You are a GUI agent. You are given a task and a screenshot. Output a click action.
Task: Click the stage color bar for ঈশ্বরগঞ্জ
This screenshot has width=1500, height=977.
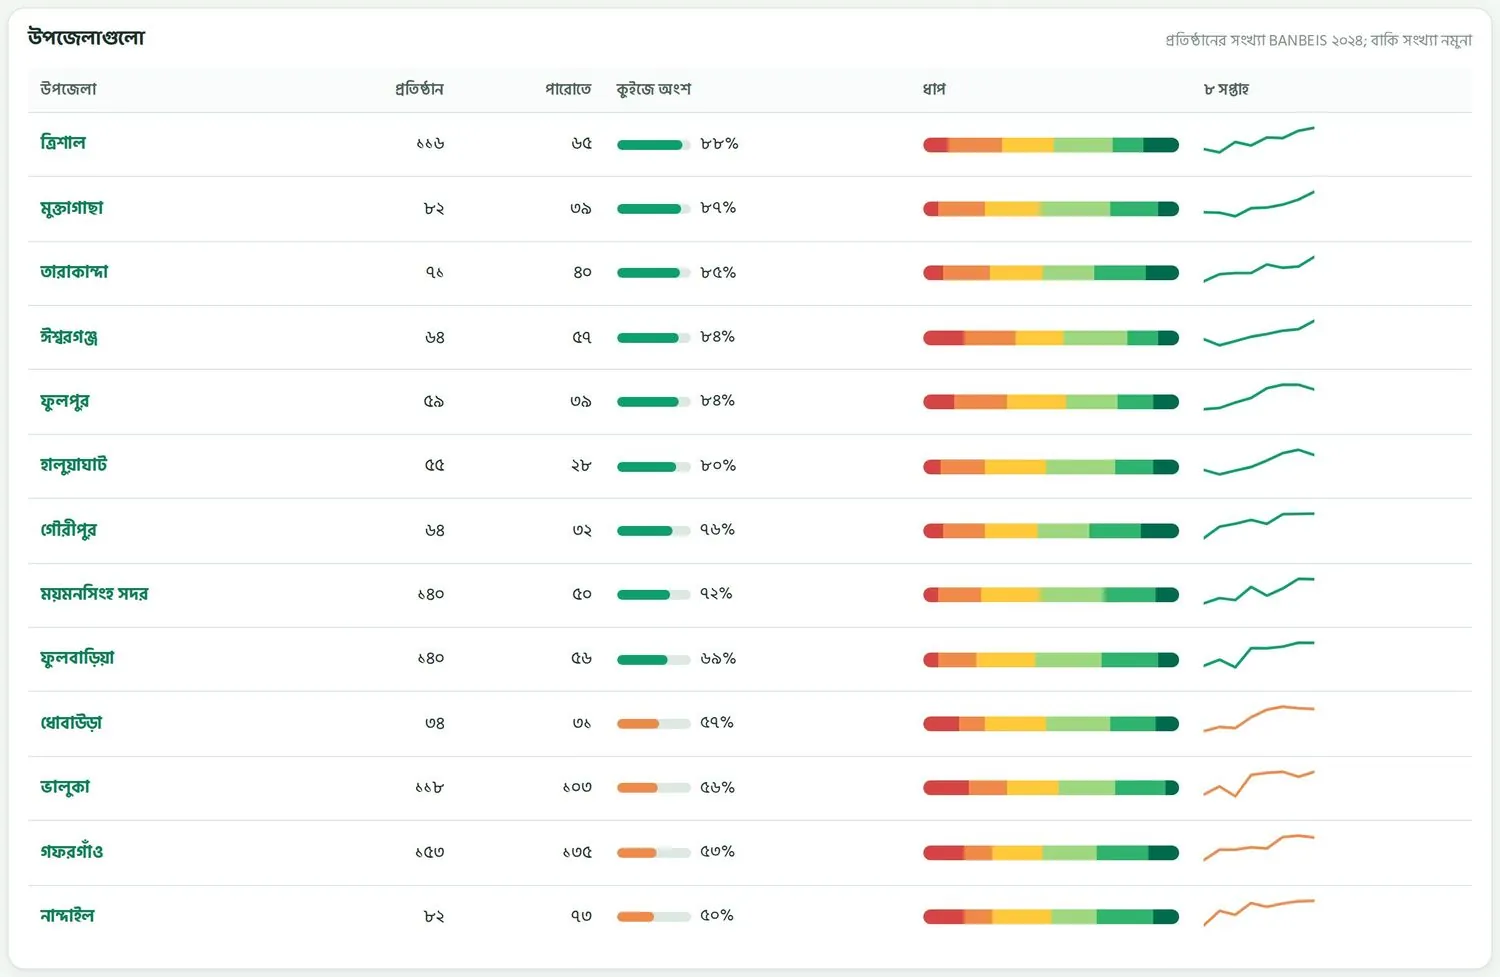pos(1051,338)
